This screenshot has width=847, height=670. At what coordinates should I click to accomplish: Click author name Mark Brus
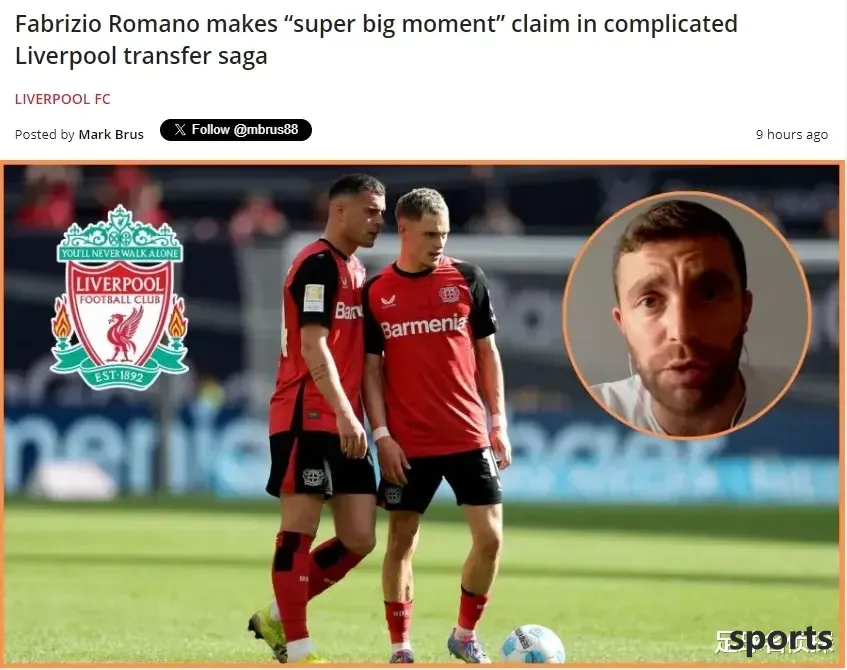pyautogui.click(x=111, y=134)
